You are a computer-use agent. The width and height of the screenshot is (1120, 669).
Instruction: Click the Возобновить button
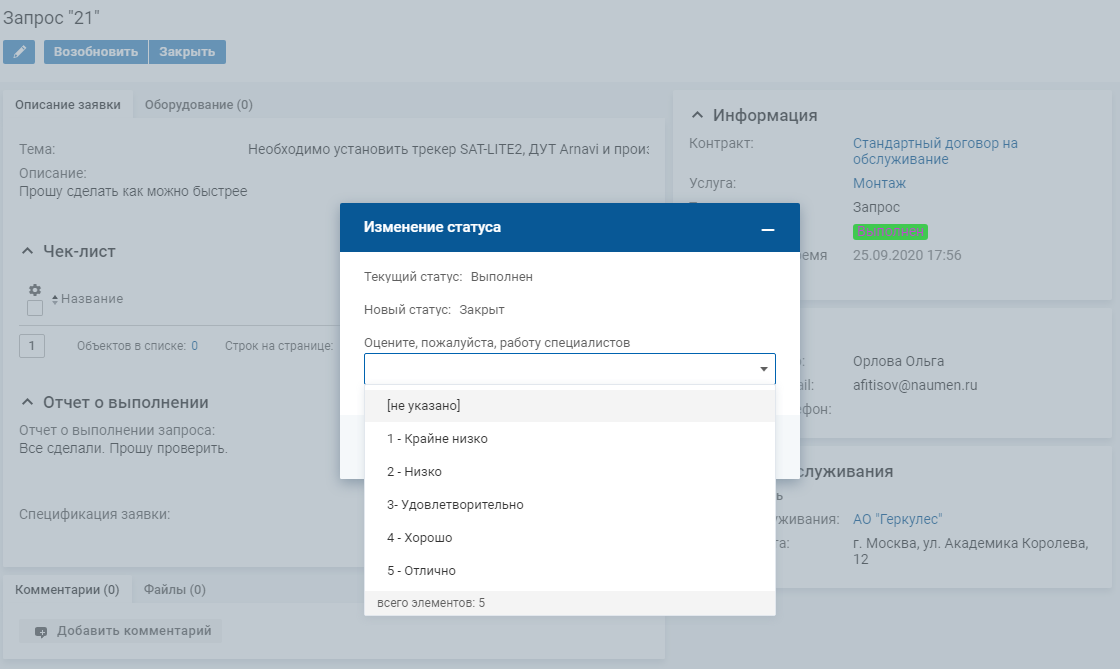(x=96, y=52)
